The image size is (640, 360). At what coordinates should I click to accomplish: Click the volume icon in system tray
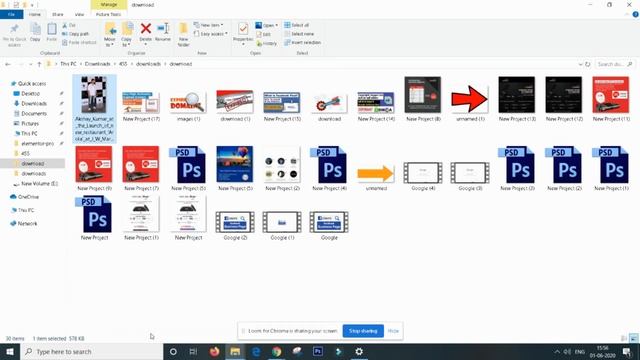[x=568, y=351]
